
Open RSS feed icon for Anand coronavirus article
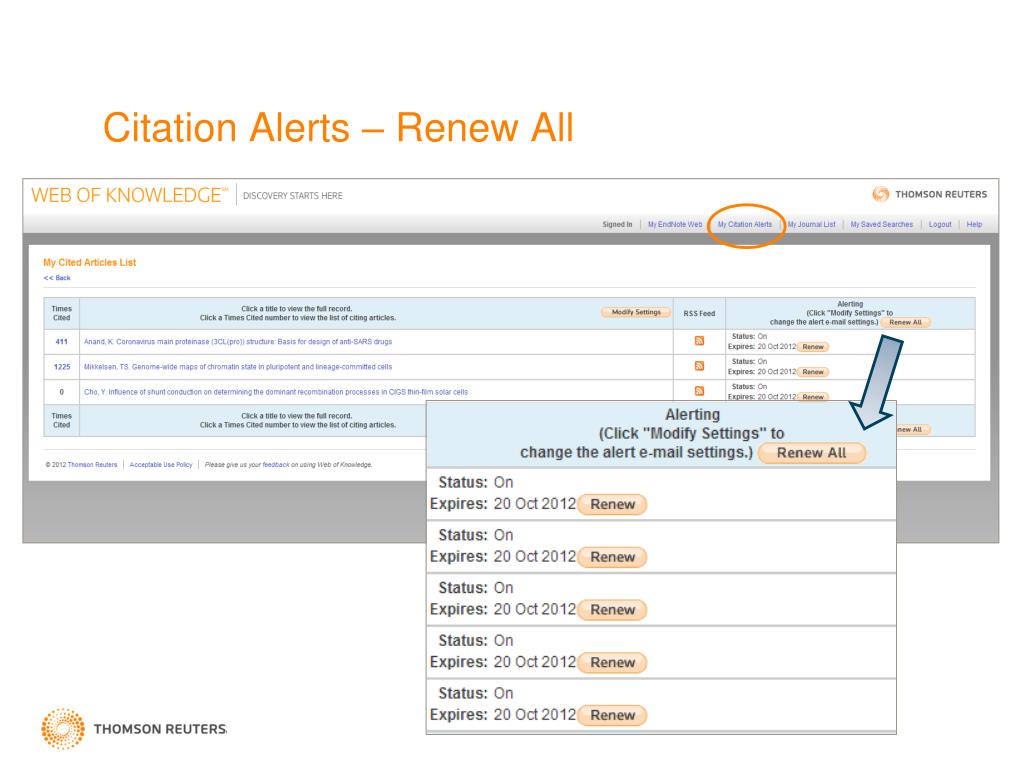[x=699, y=341]
